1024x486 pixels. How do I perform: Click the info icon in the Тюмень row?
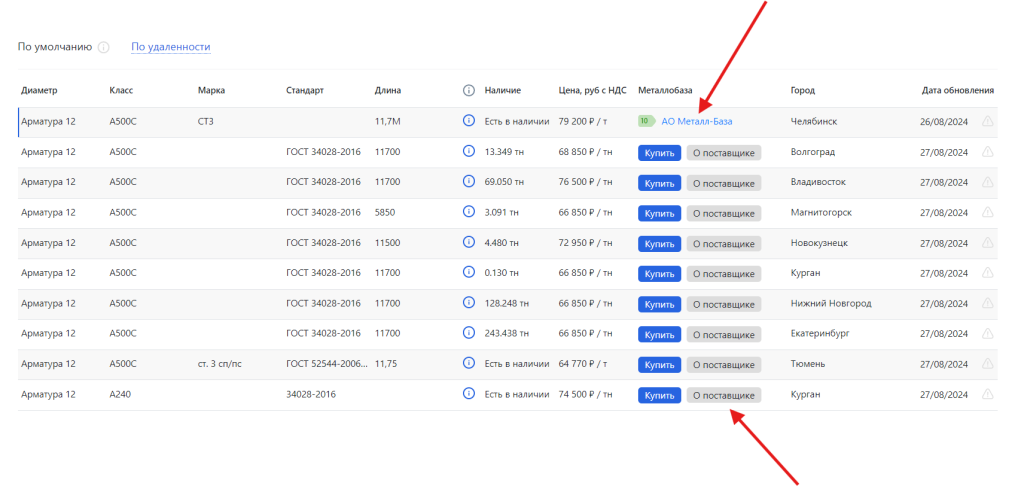(468, 364)
